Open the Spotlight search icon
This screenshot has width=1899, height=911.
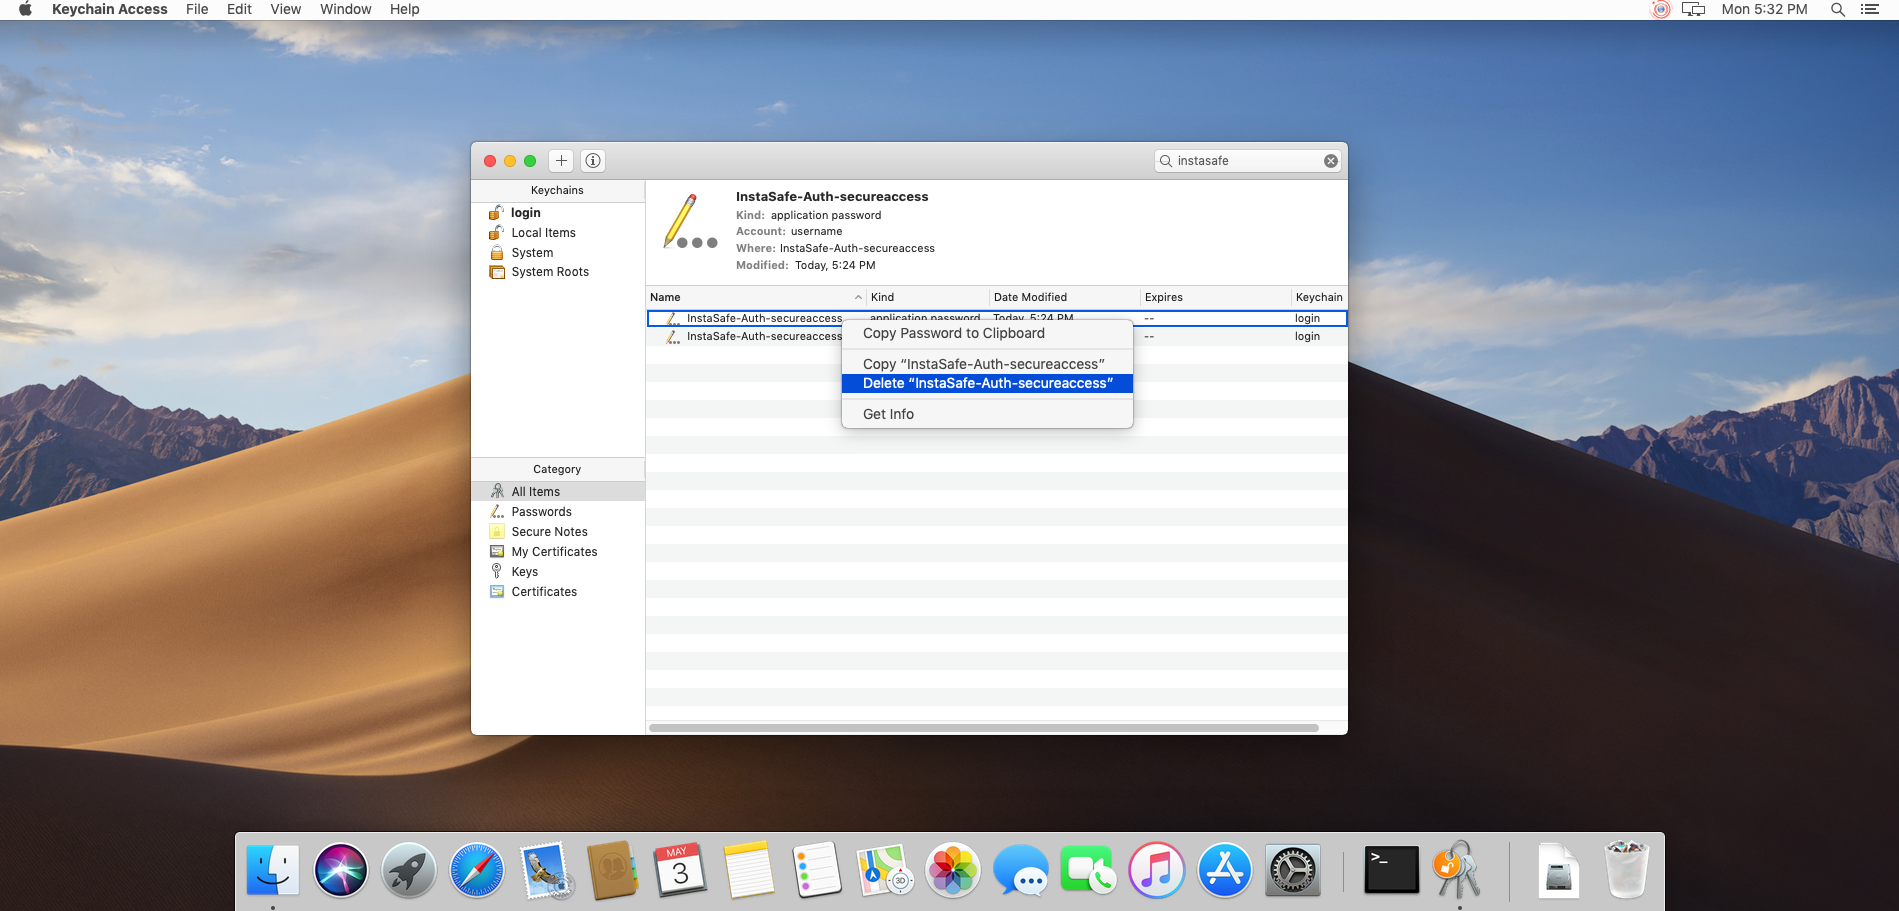click(1837, 9)
